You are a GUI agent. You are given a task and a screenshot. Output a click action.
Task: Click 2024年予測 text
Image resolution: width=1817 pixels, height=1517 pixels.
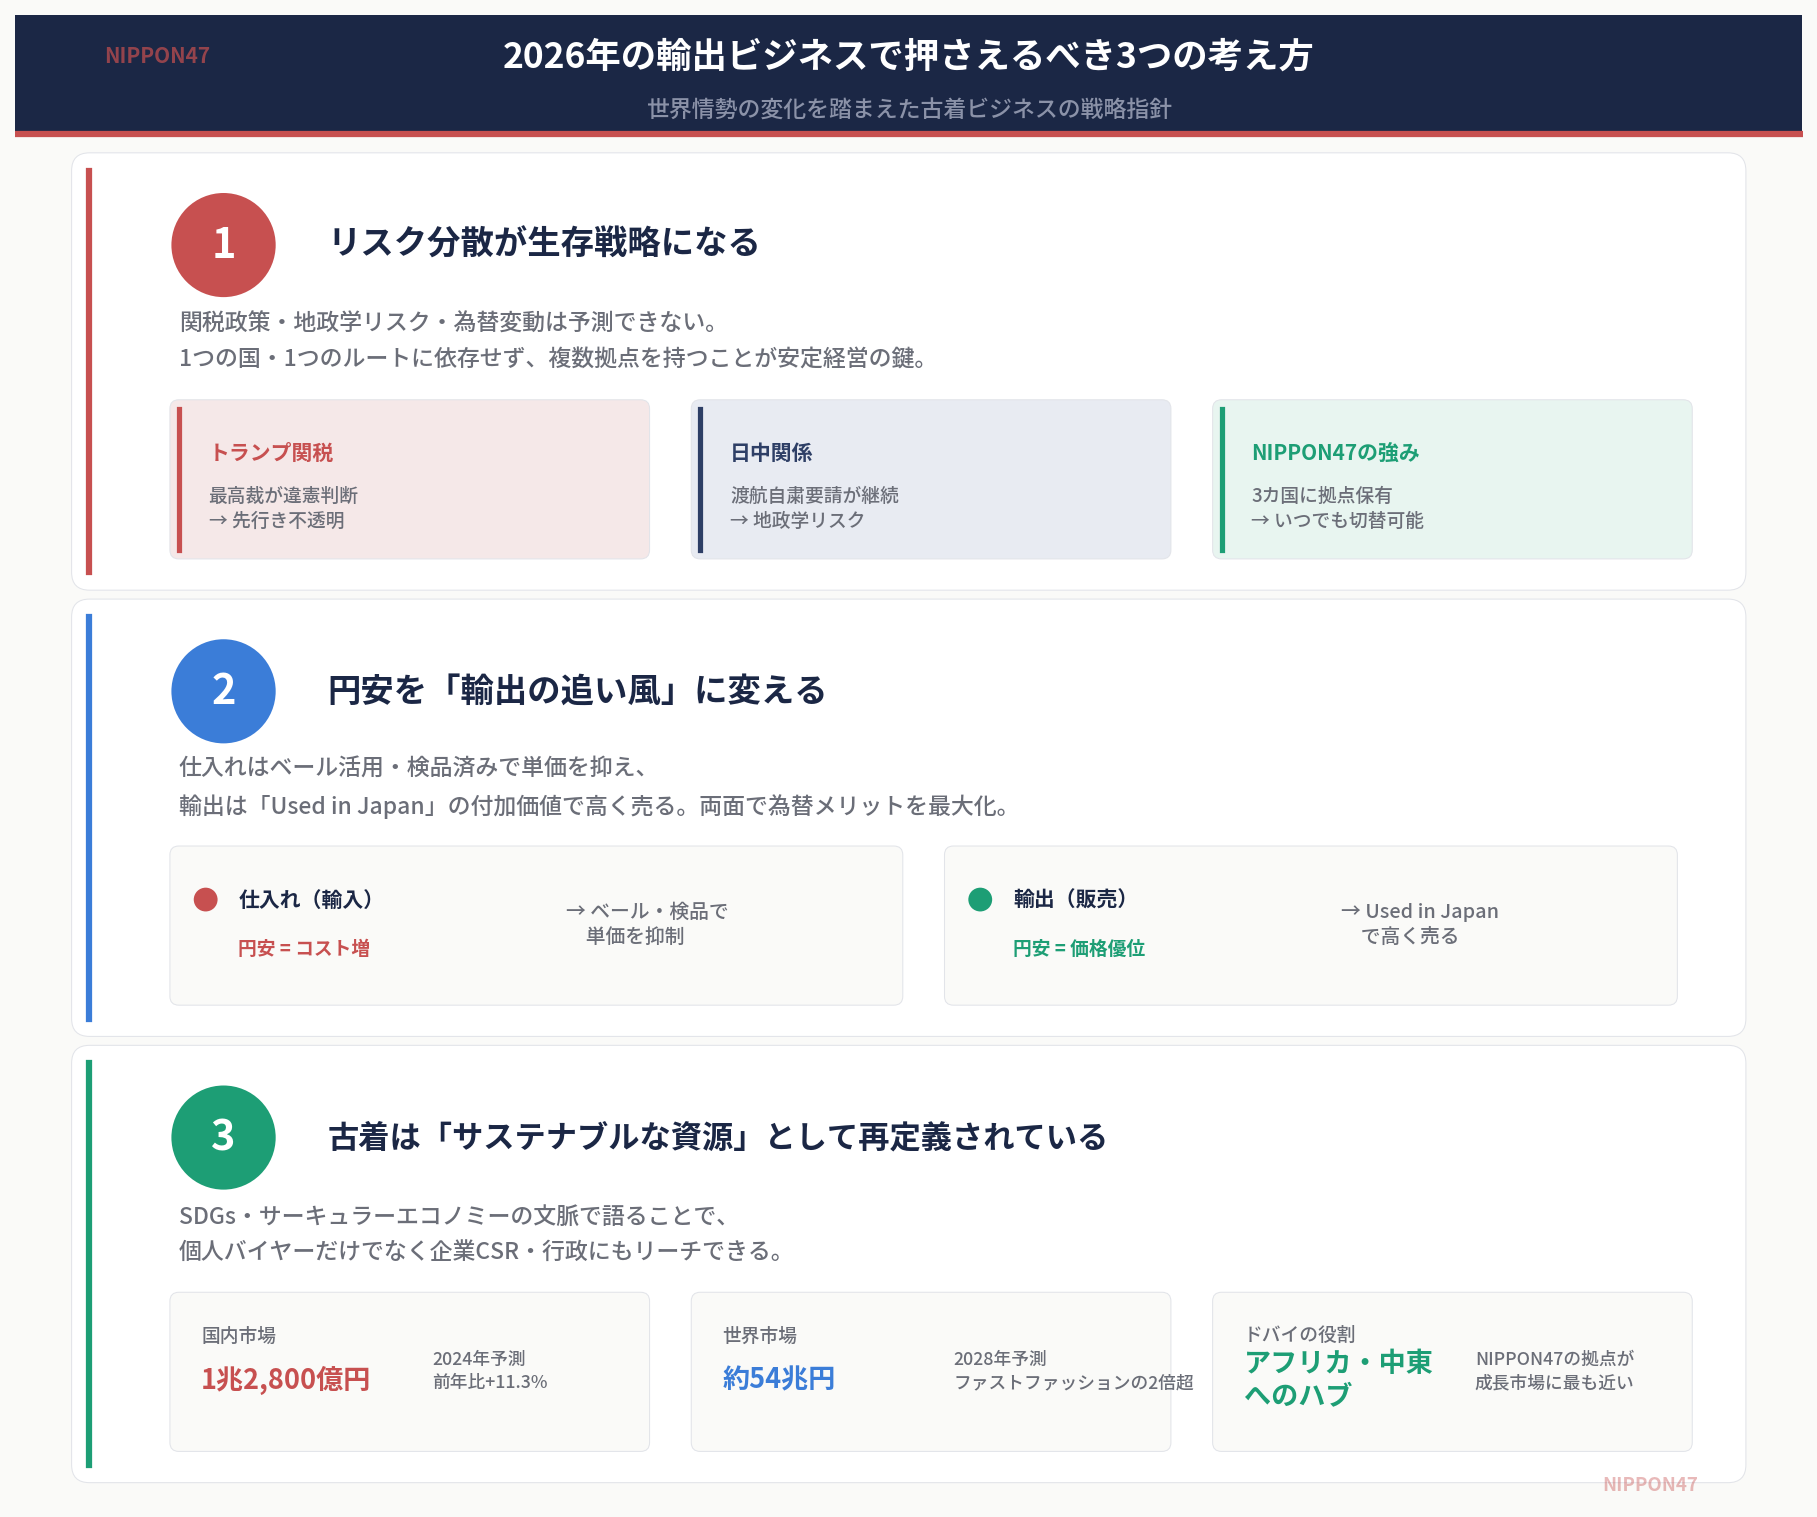tap(479, 1358)
